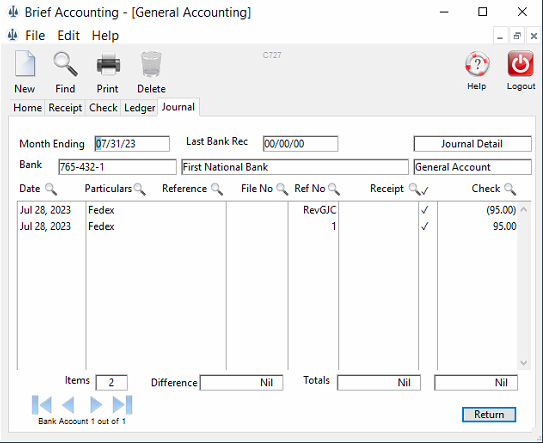This screenshot has height=443, width=543.
Task: Toggle cleared checkmark on RevGJC row
Action: (425, 210)
